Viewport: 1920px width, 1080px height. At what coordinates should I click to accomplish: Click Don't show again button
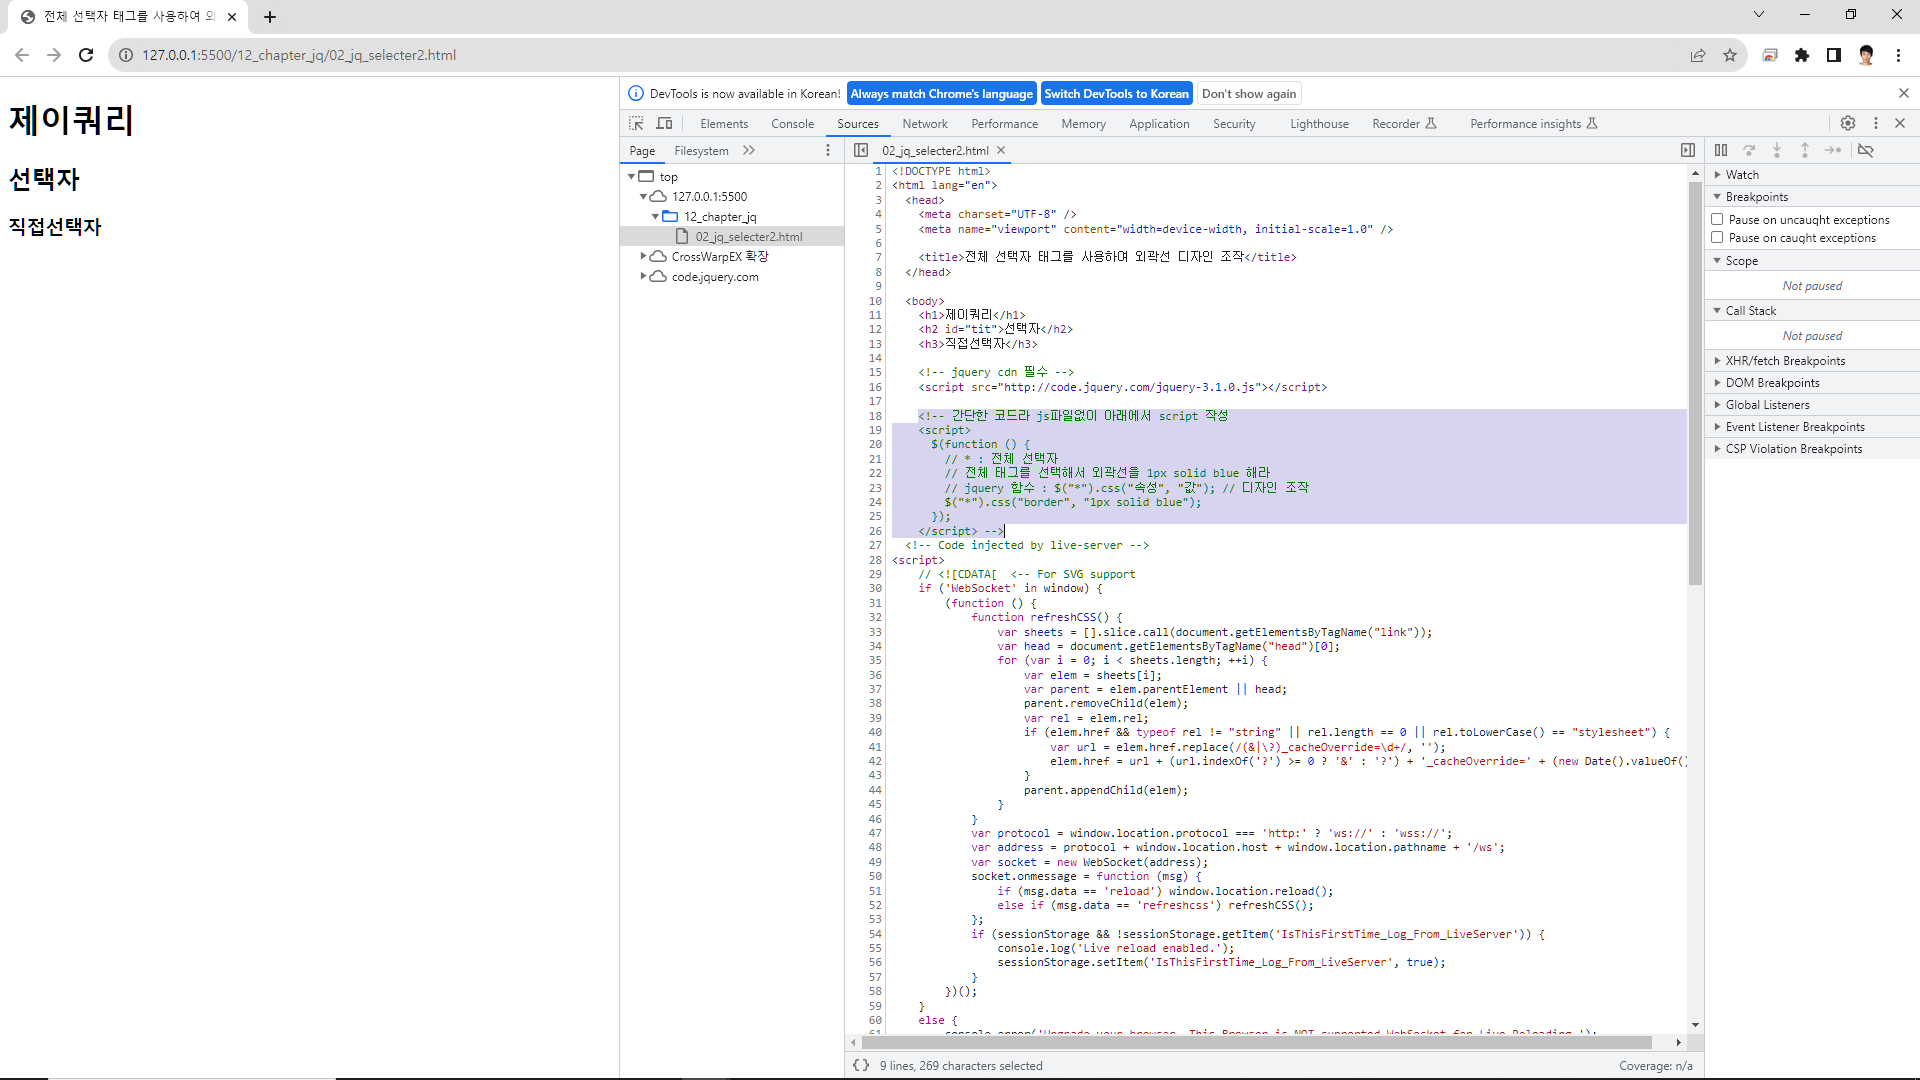1249,94
